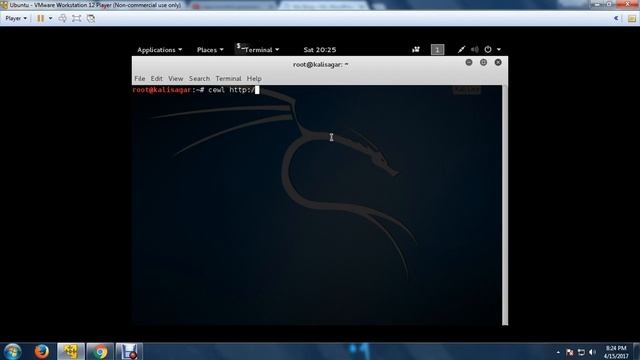Open the Windows Start menu
640x360 pixels.
coord(12,351)
